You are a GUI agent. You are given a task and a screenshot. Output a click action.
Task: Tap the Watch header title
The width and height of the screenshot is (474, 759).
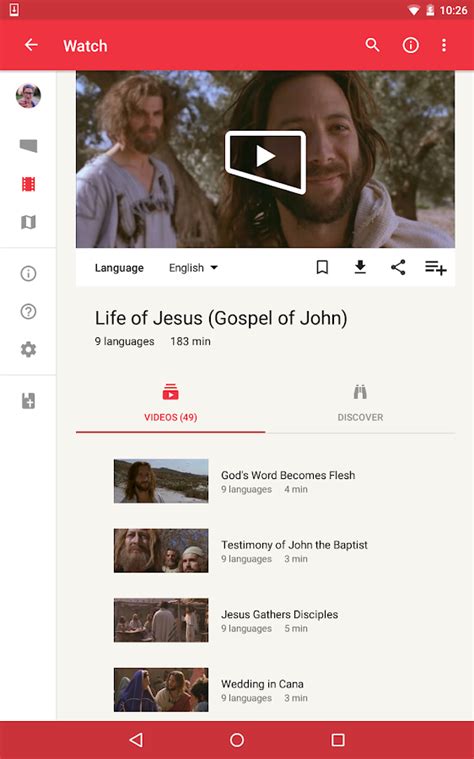click(x=85, y=46)
